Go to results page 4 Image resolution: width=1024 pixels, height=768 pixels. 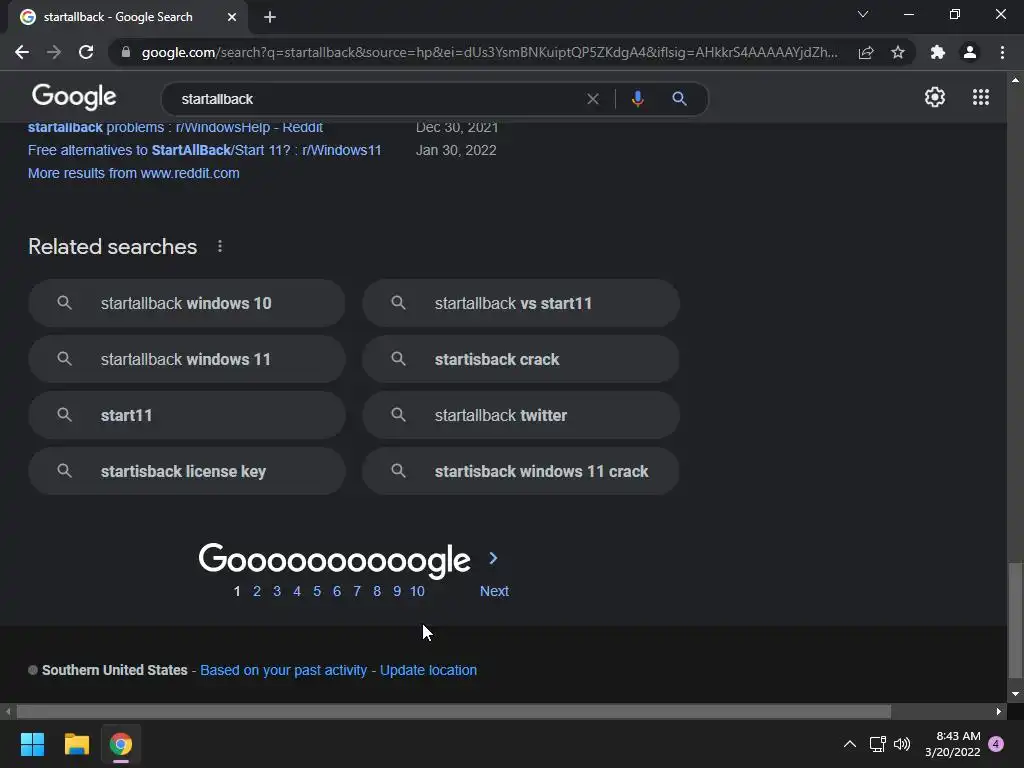(297, 591)
